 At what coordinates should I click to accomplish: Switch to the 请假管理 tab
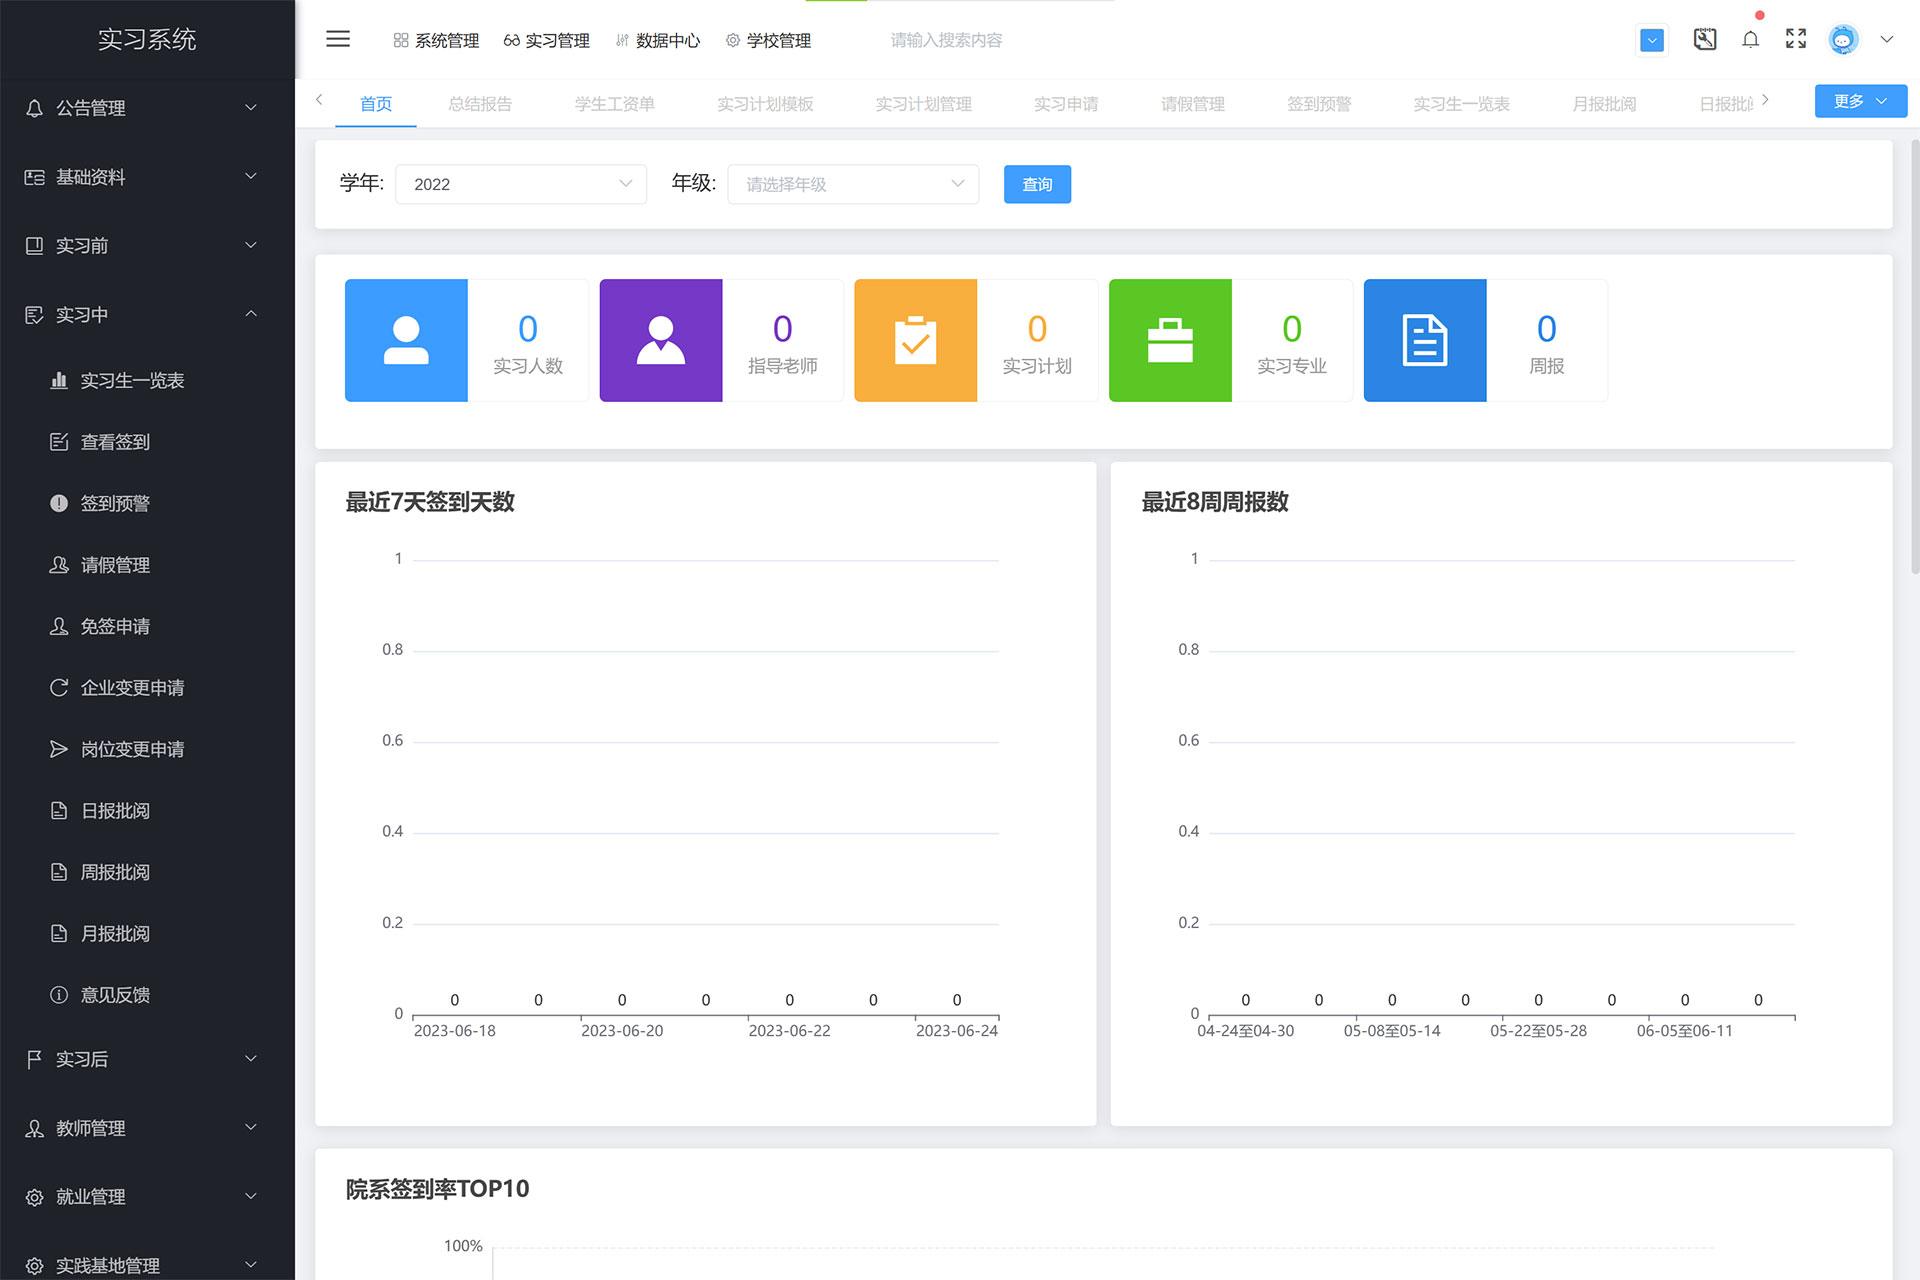pos(1193,104)
